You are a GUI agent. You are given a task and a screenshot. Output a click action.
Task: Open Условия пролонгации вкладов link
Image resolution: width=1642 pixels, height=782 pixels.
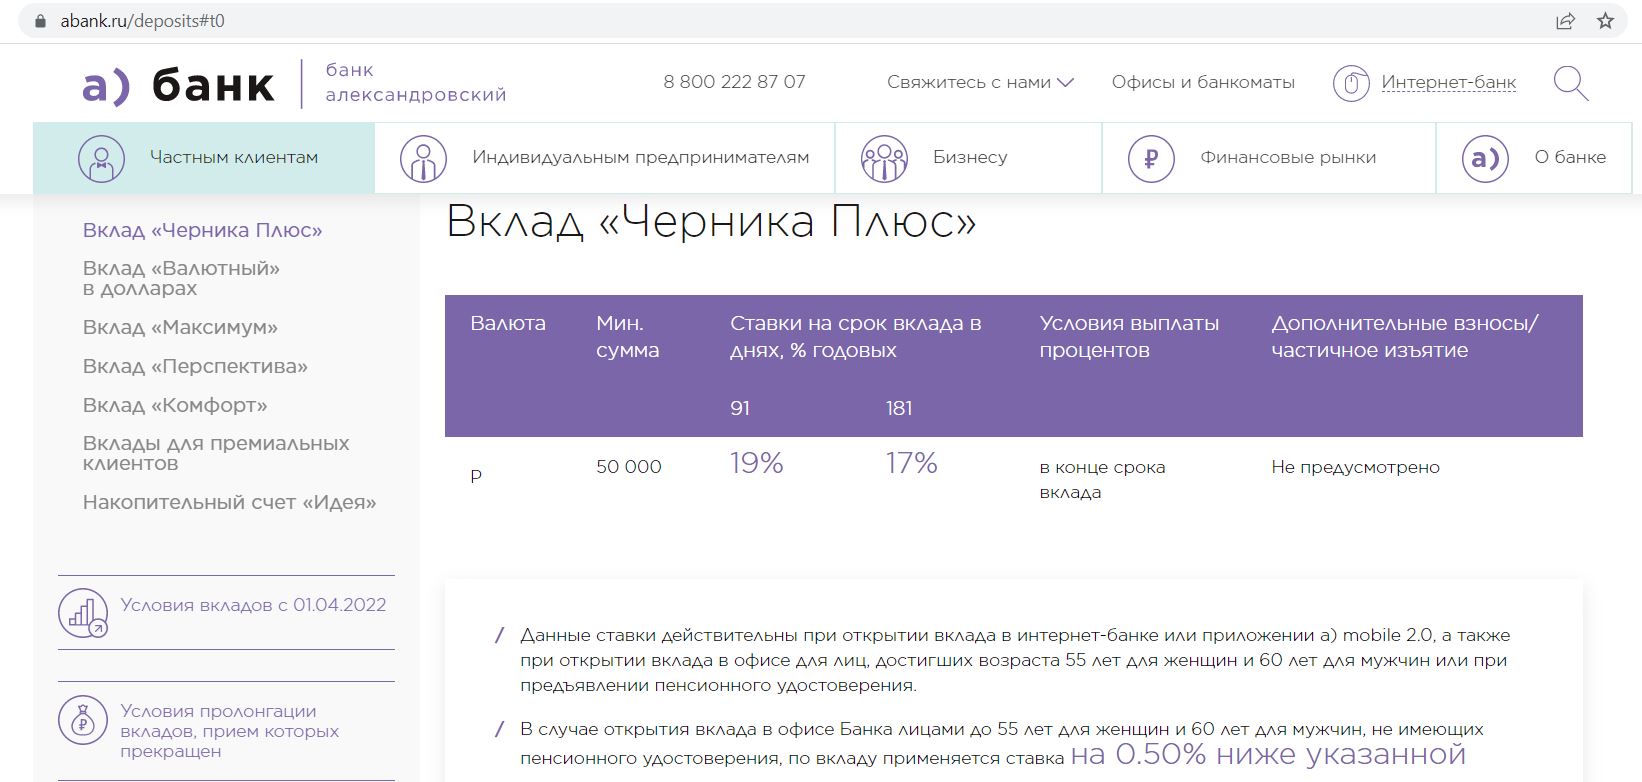(x=229, y=731)
